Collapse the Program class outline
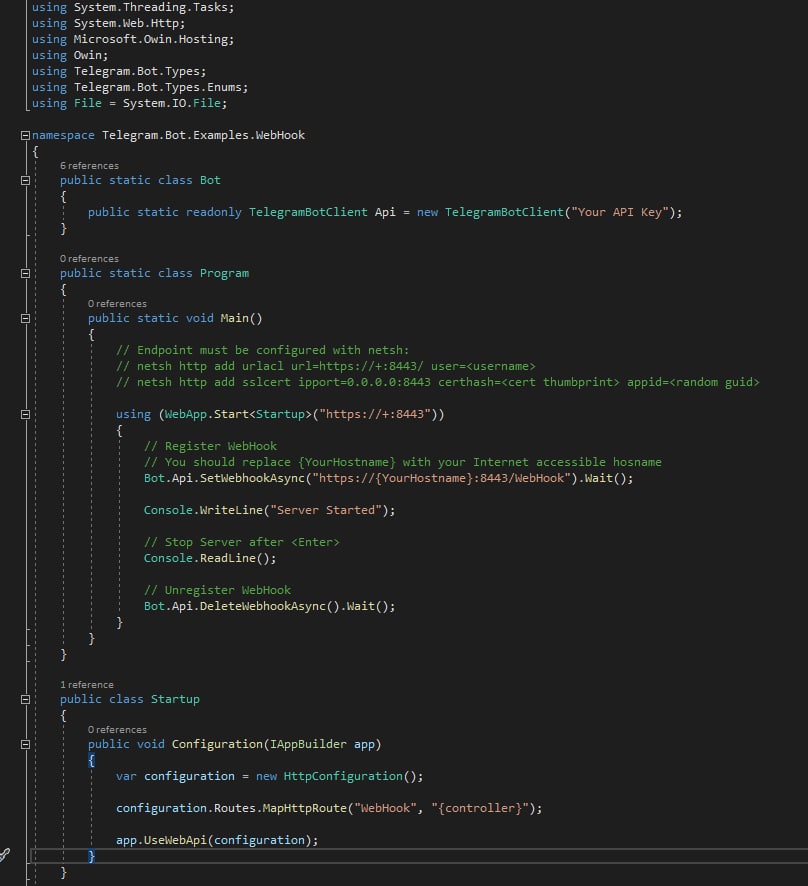 point(25,273)
